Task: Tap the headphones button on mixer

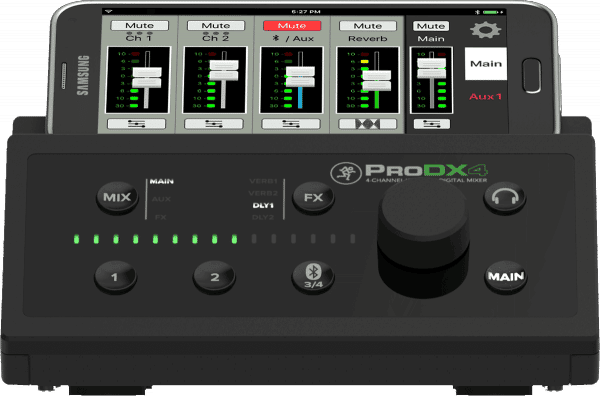Action: [x=505, y=198]
